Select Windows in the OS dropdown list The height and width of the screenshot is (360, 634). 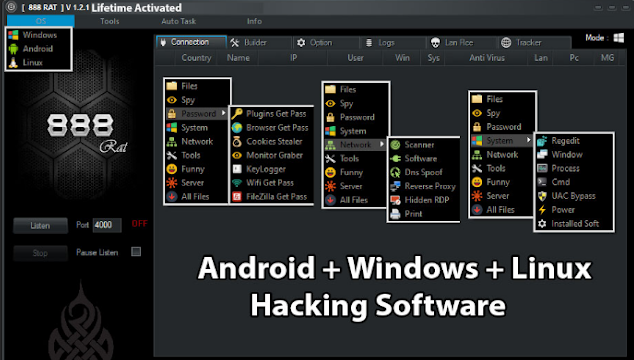[39, 35]
